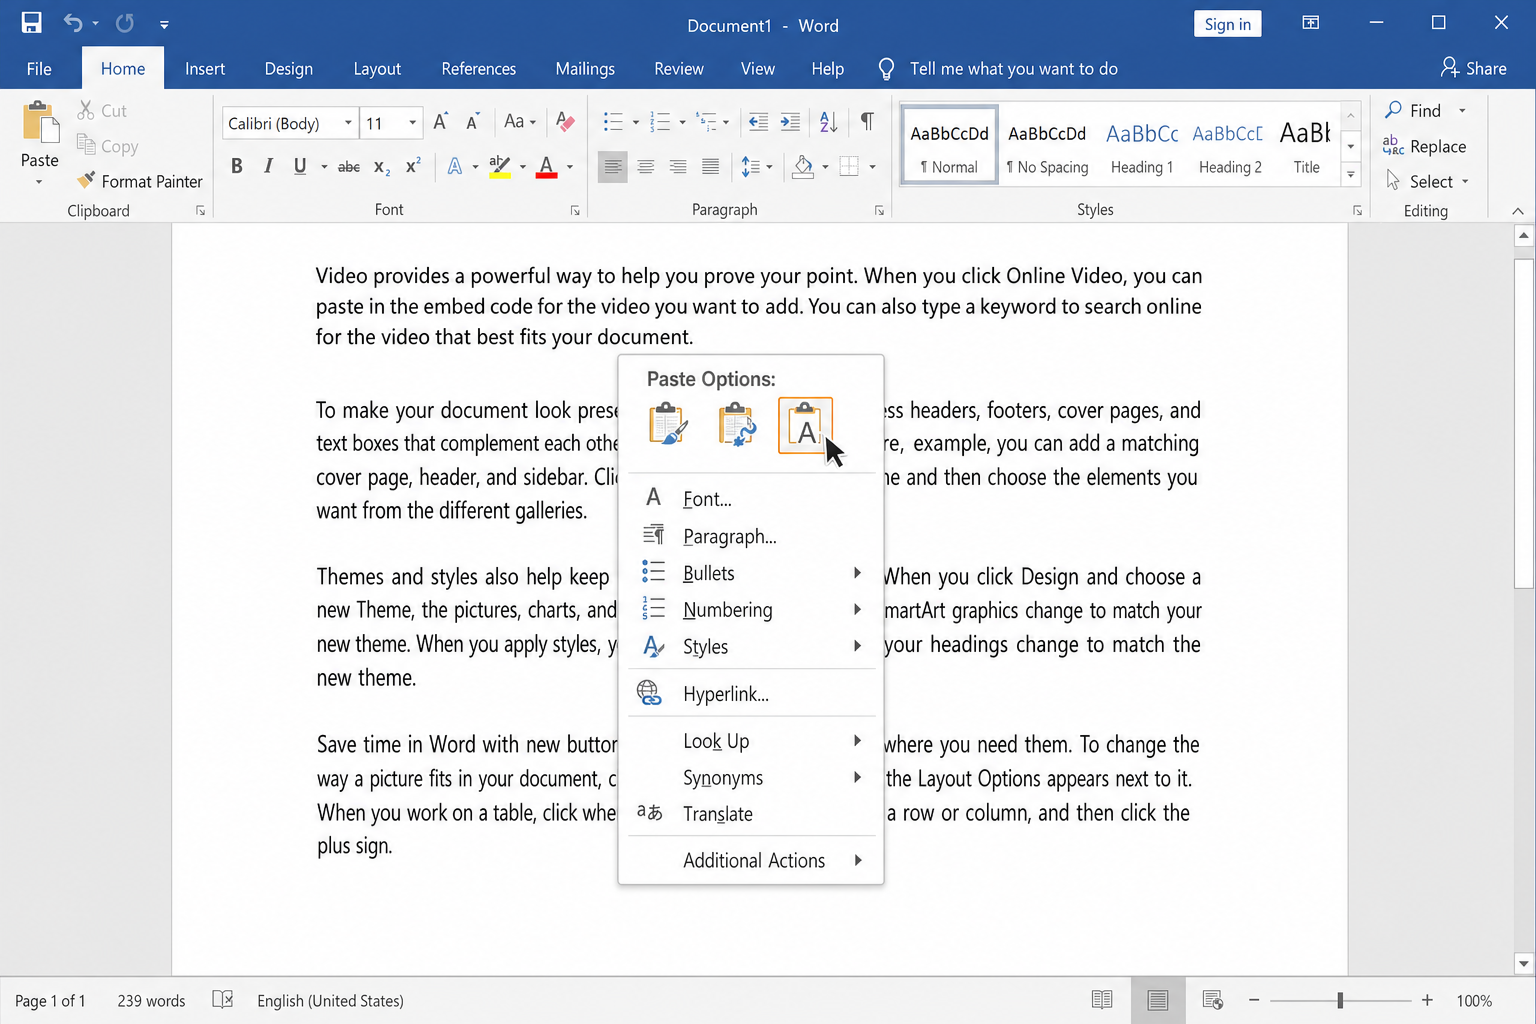Open Font dialog launcher
Viewport: 1536px width, 1024px height.
click(575, 211)
